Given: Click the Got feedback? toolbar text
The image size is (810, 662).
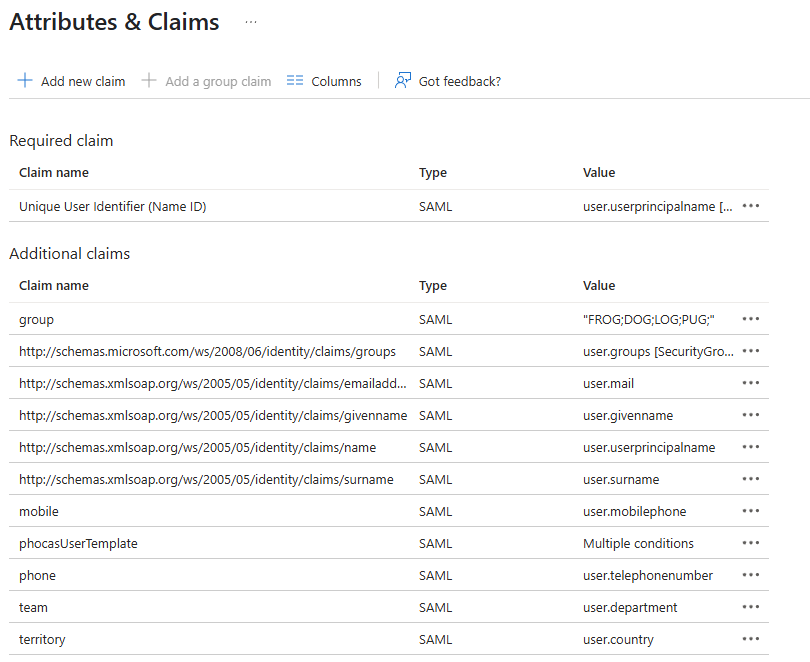Looking at the screenshot, I should pos(460,82).
